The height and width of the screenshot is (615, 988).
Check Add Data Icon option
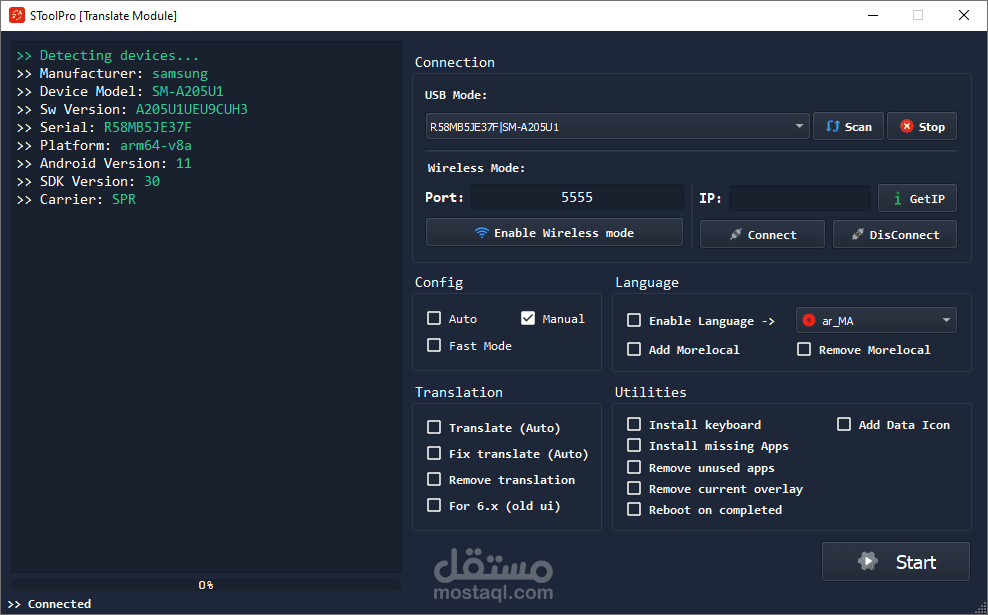click(x=844, y=424)
